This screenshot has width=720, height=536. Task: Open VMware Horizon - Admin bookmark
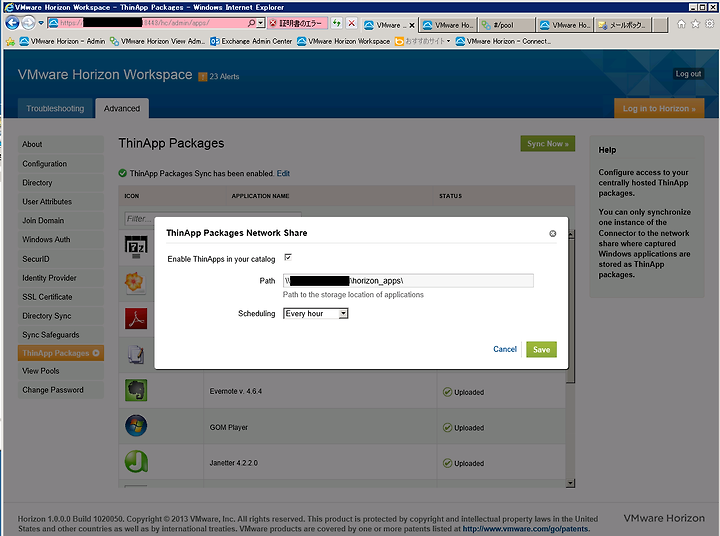(x=62, y=41)
